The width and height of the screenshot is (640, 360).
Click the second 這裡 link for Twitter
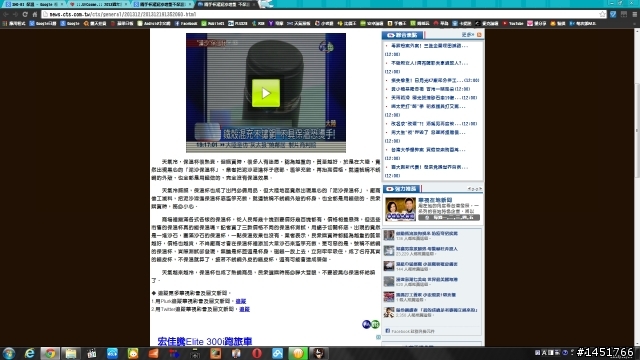click(244, 309)
